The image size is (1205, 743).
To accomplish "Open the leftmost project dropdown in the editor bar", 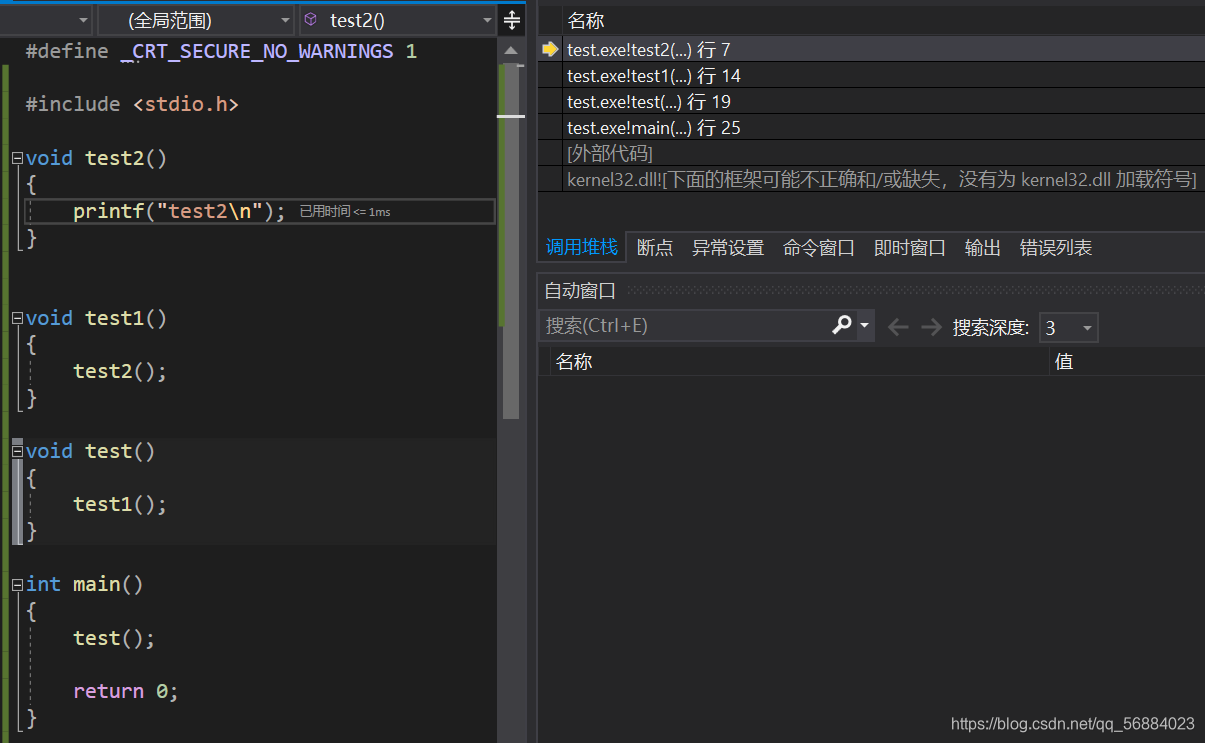I will click(x=46, y=20).
